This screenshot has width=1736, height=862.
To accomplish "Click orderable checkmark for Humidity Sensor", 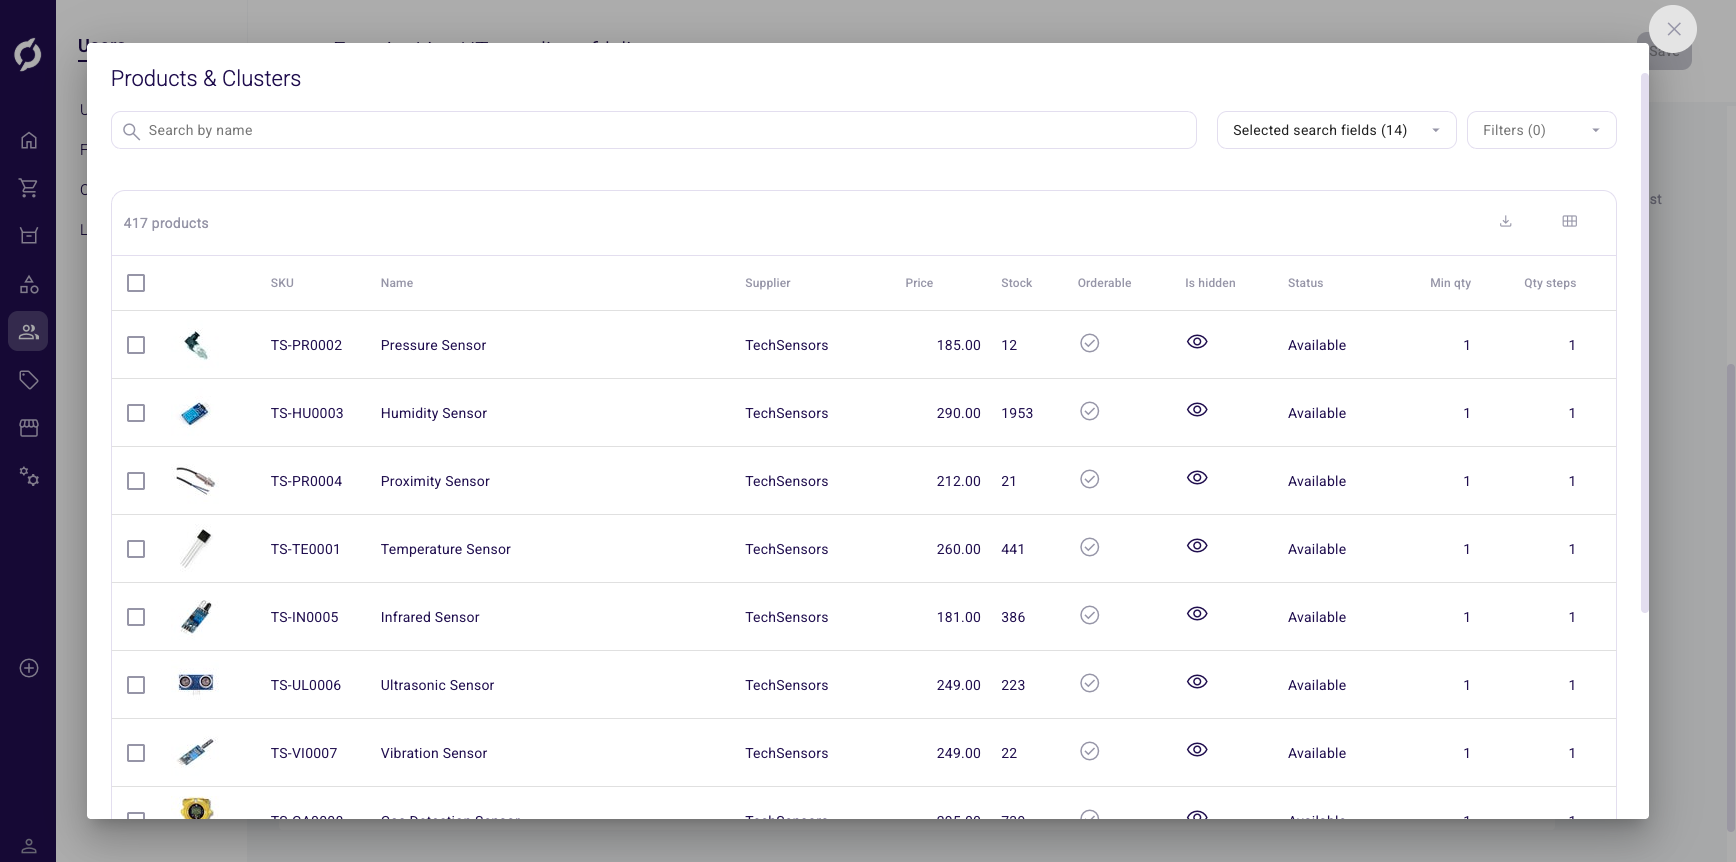I will point(1090,411).
